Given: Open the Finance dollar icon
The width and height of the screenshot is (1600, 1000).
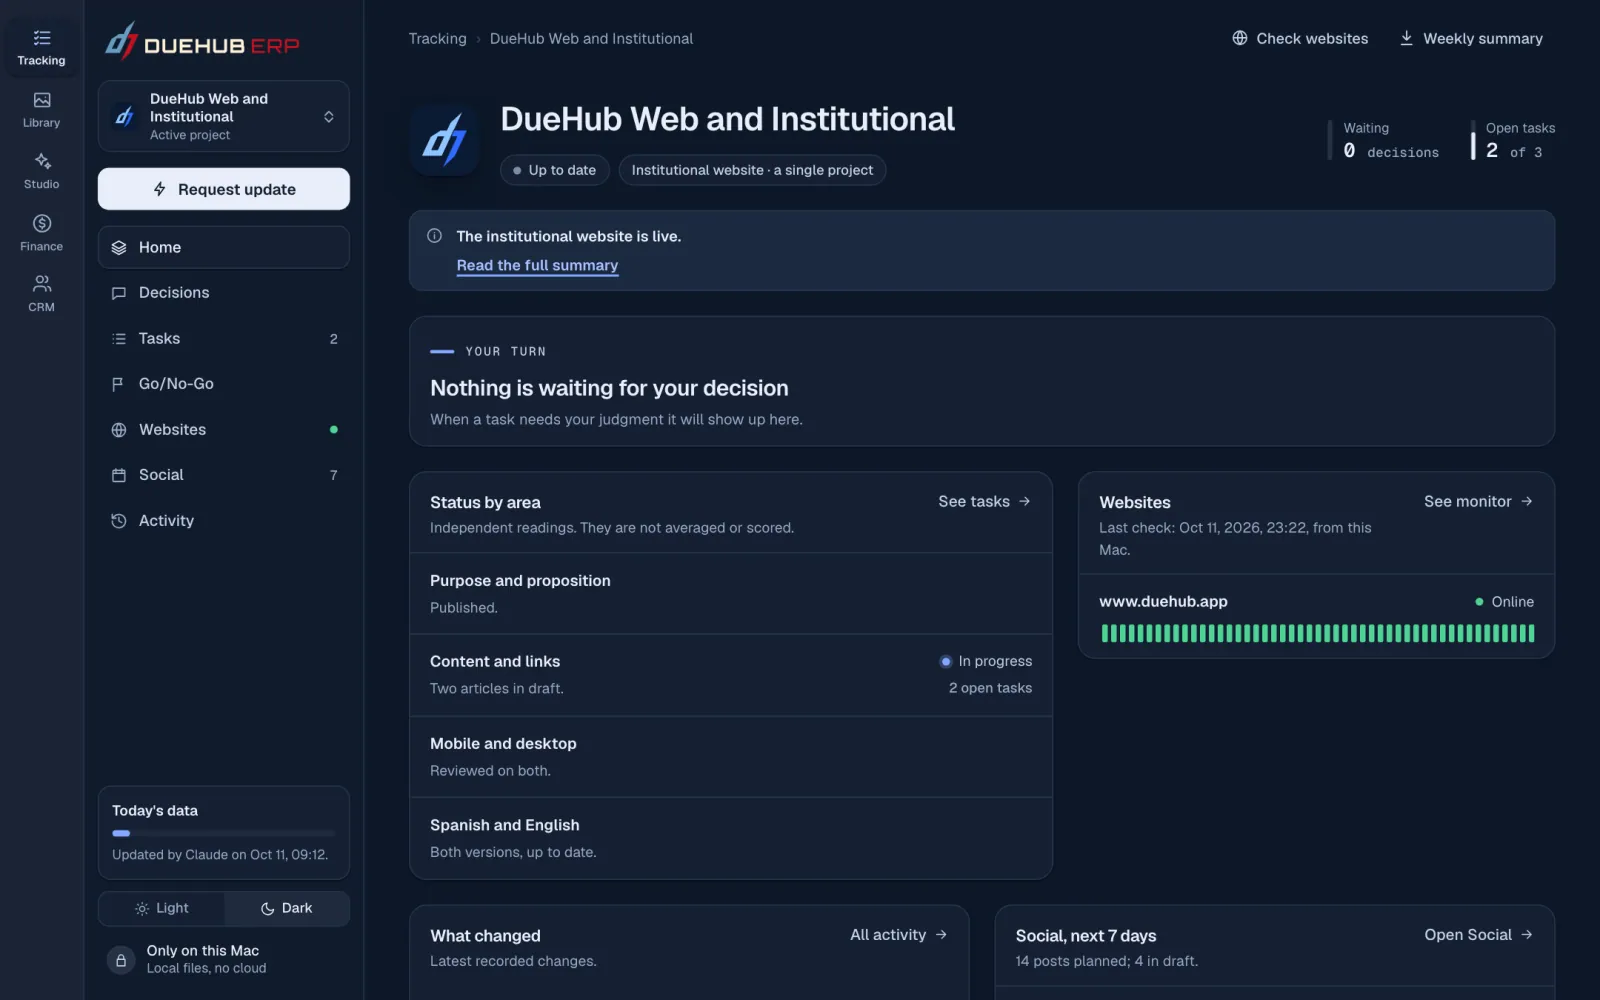Looking at the screenshot, I should point(42,223).
